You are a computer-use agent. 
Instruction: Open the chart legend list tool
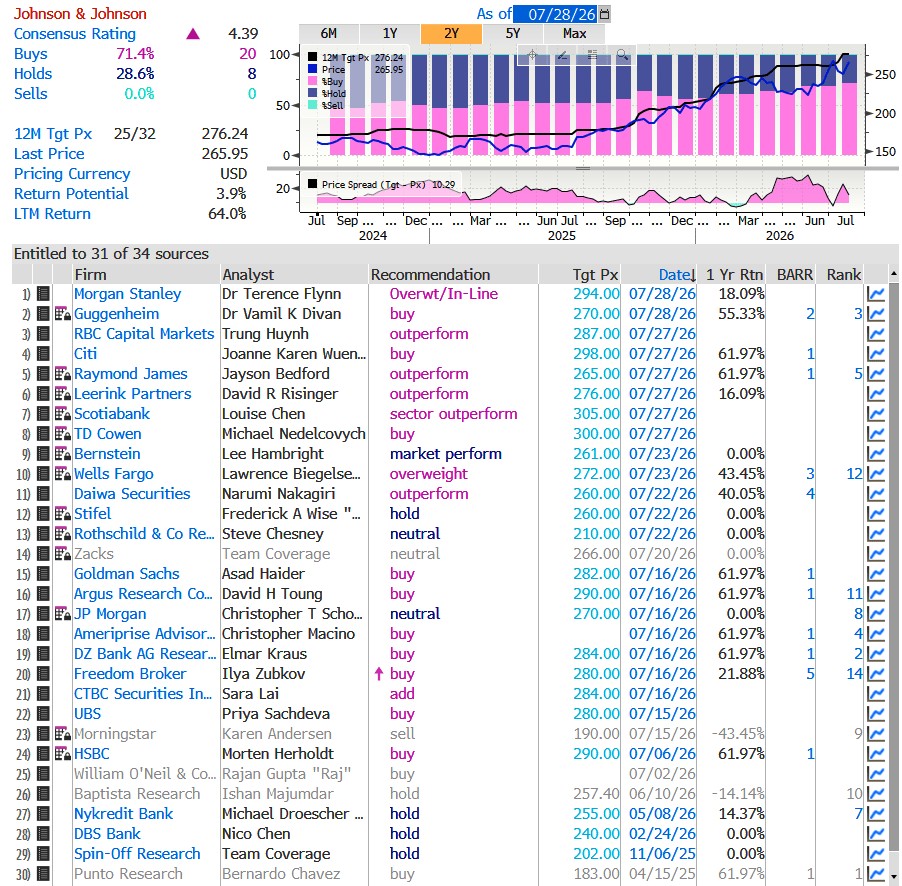593,55
